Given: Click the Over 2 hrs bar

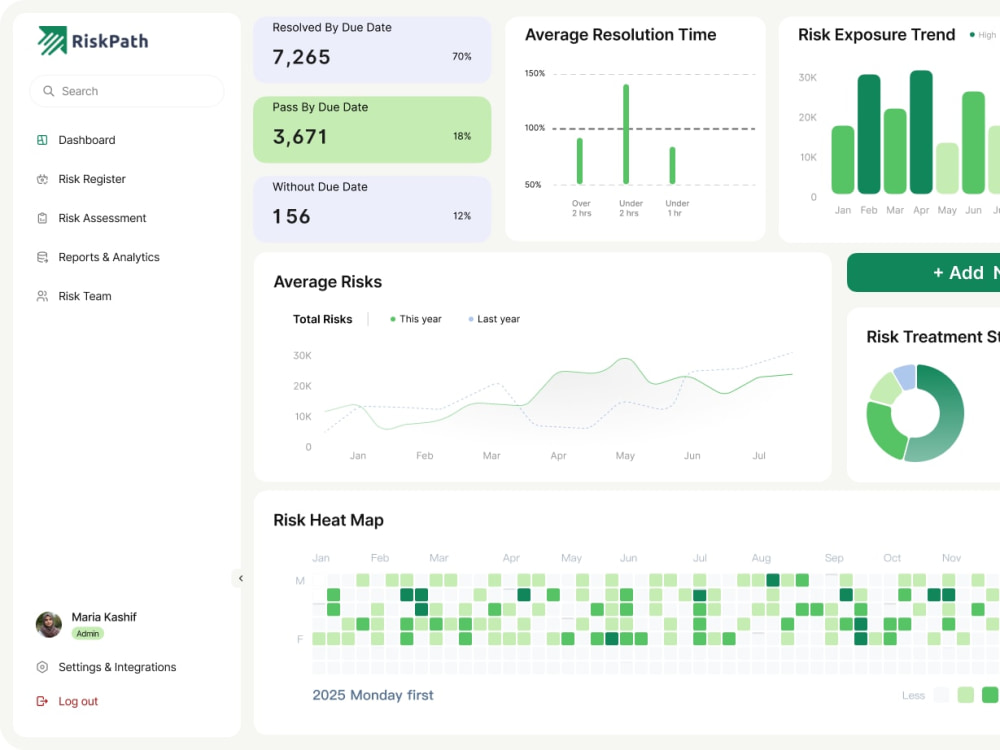Looking at the screenshot, I should tap(580, 161).
